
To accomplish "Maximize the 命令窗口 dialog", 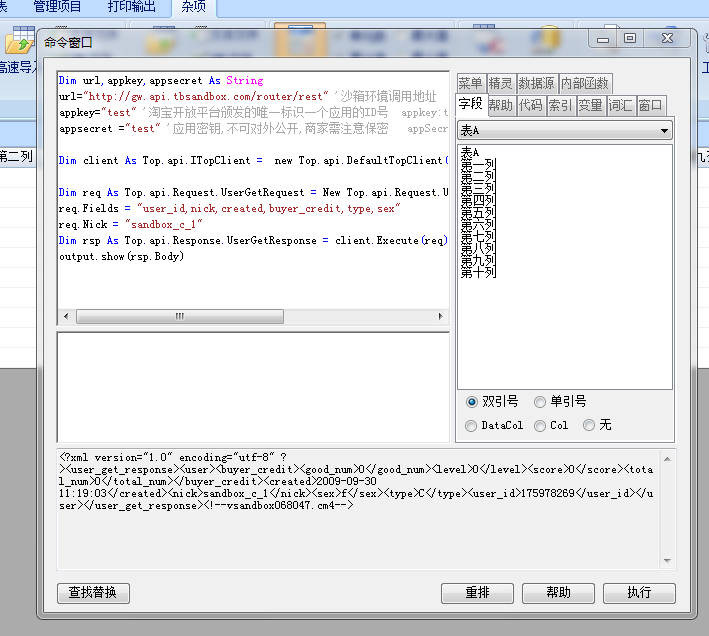I will pos(630,39).
